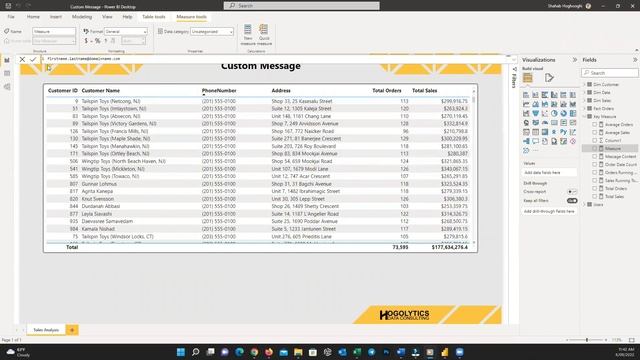Expand the Dim Sales table
The width and height of the screenshot is (640, 360).
585,100
